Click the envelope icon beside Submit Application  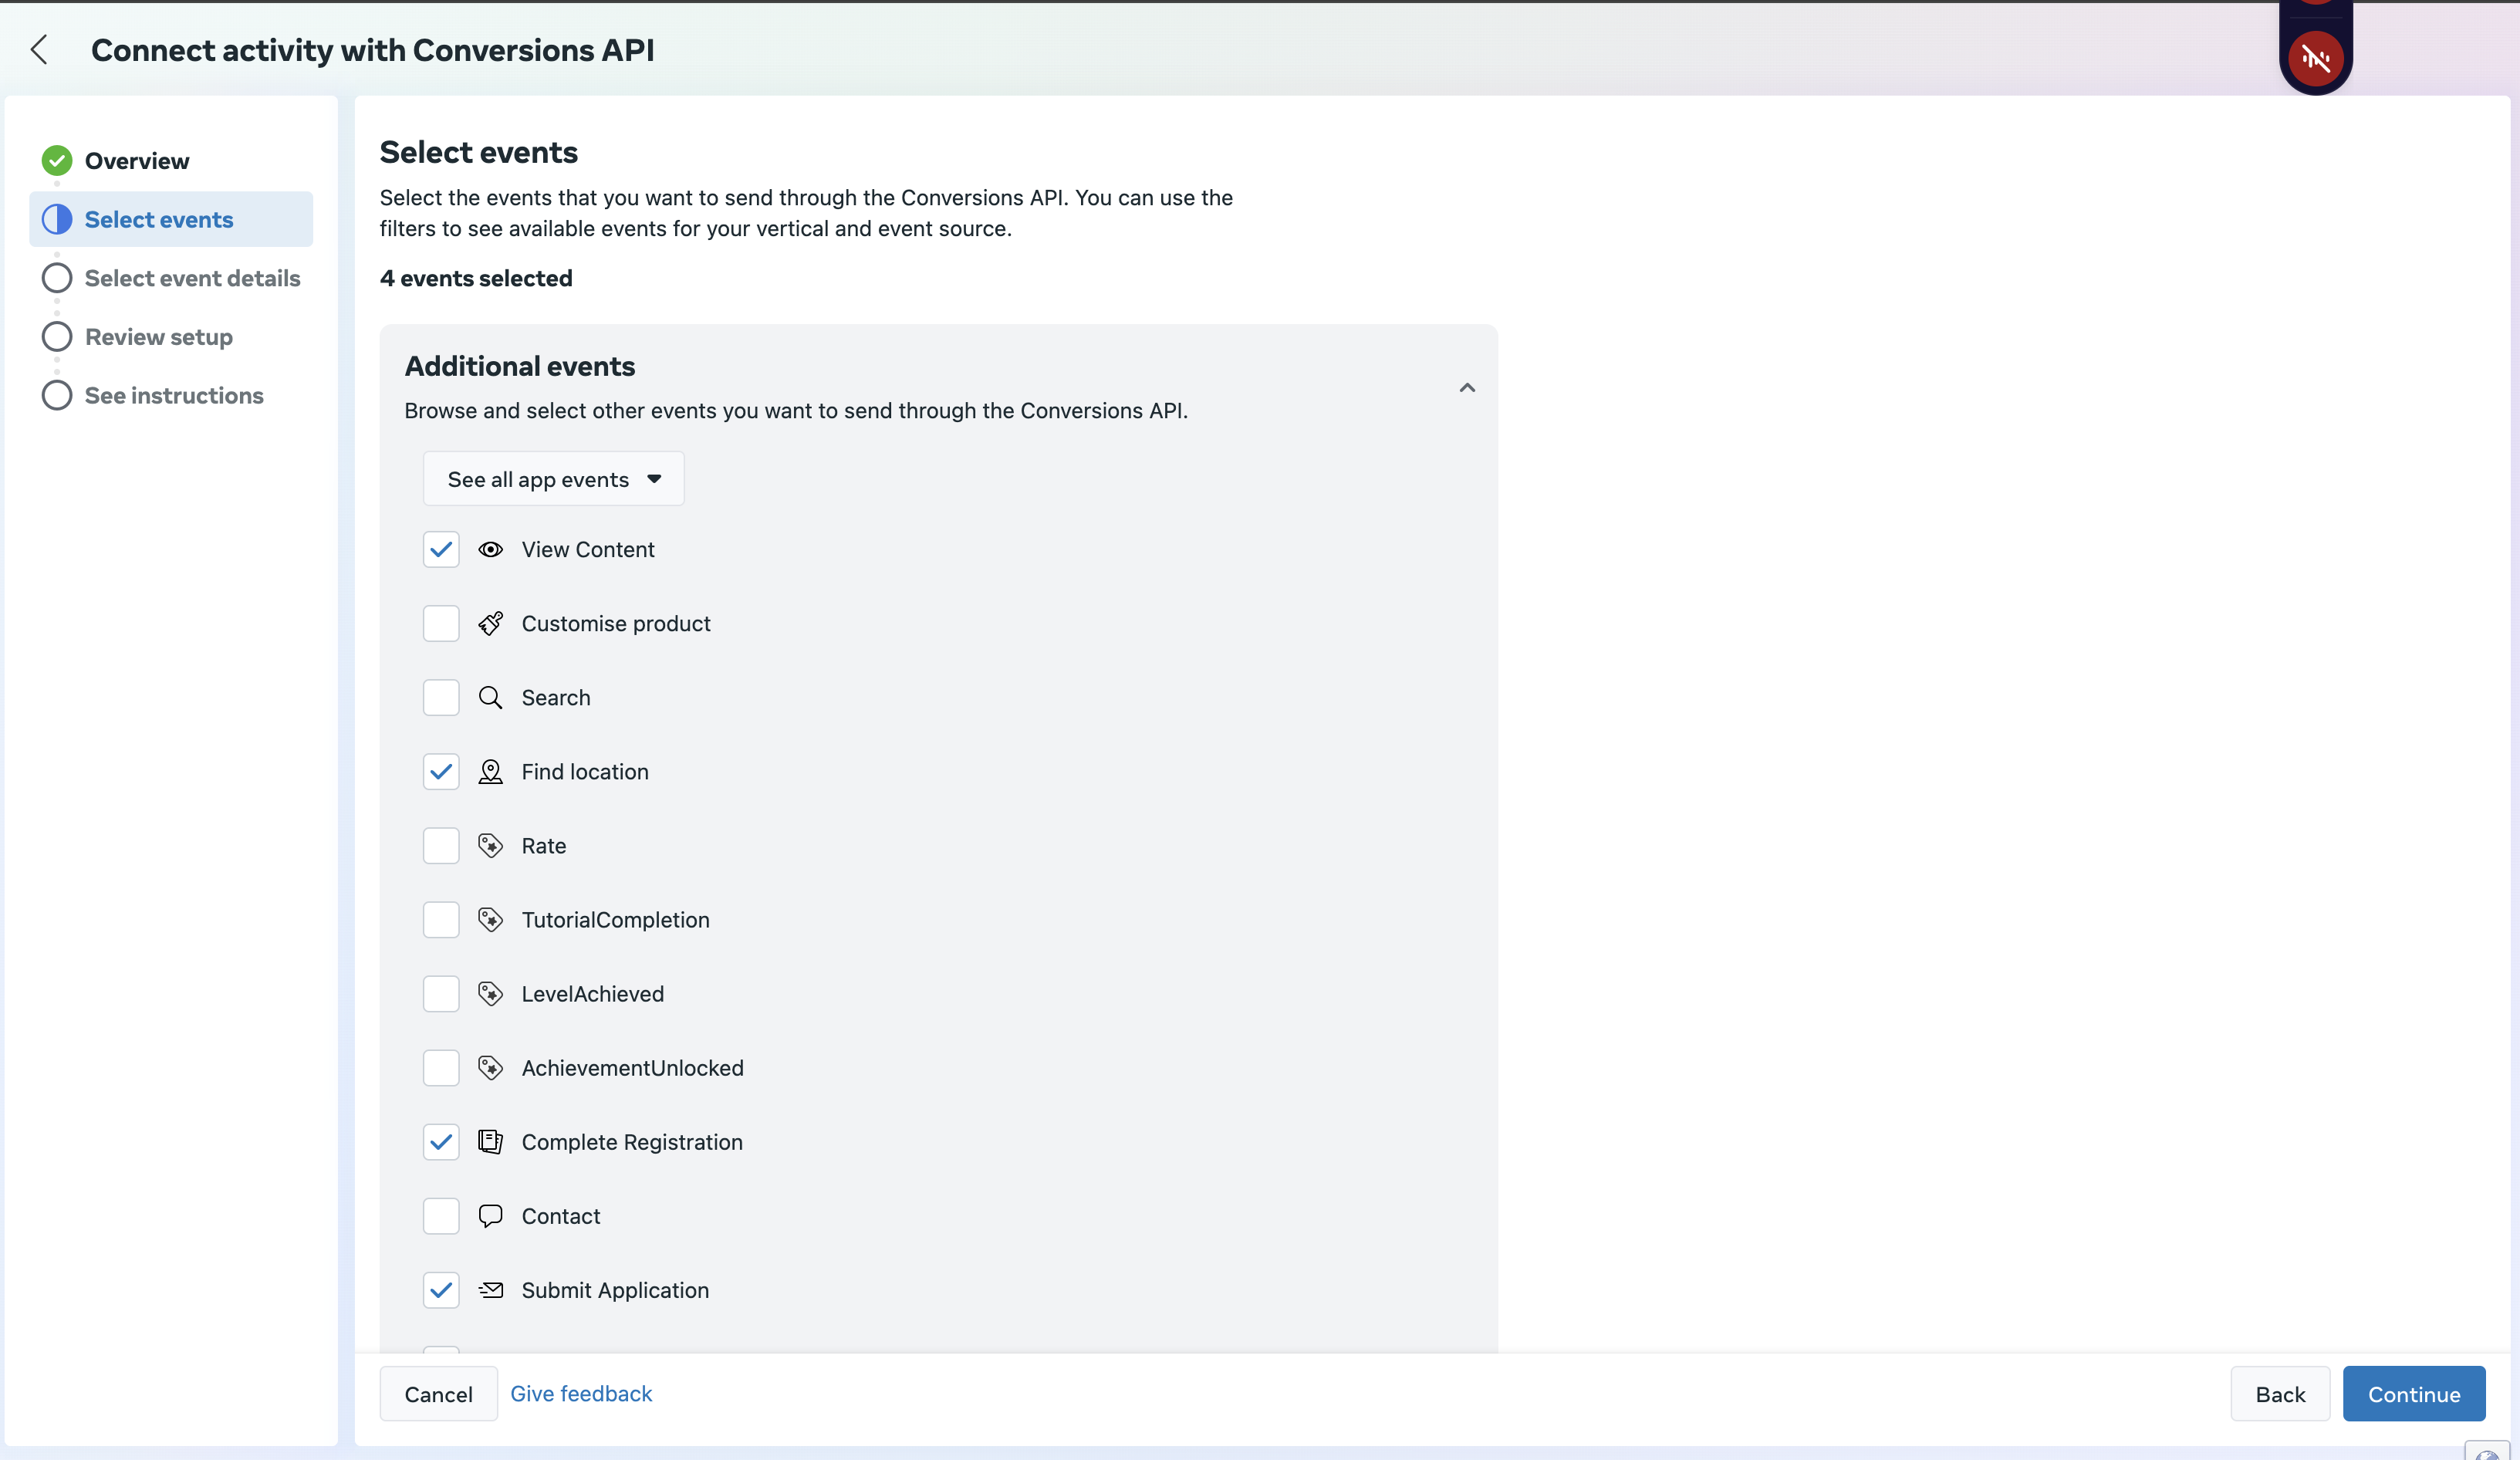[x=490, y=1289]
